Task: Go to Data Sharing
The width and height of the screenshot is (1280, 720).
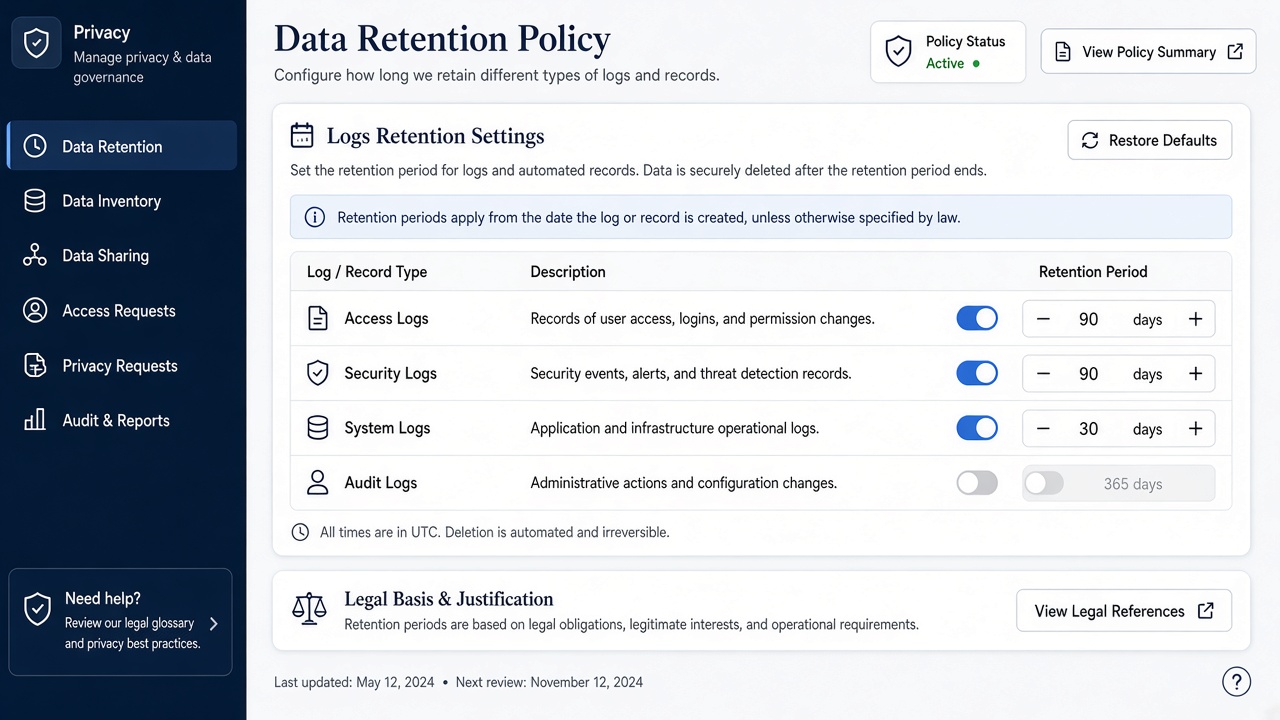Action: (122, 256)
